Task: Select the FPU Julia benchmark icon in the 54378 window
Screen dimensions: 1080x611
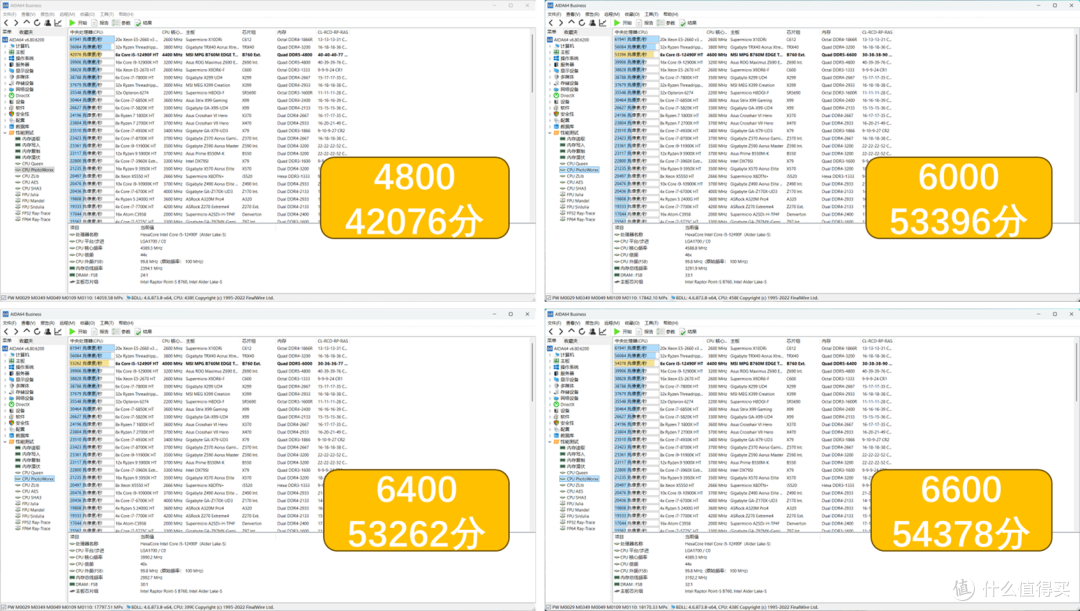Action: point(563,504)
